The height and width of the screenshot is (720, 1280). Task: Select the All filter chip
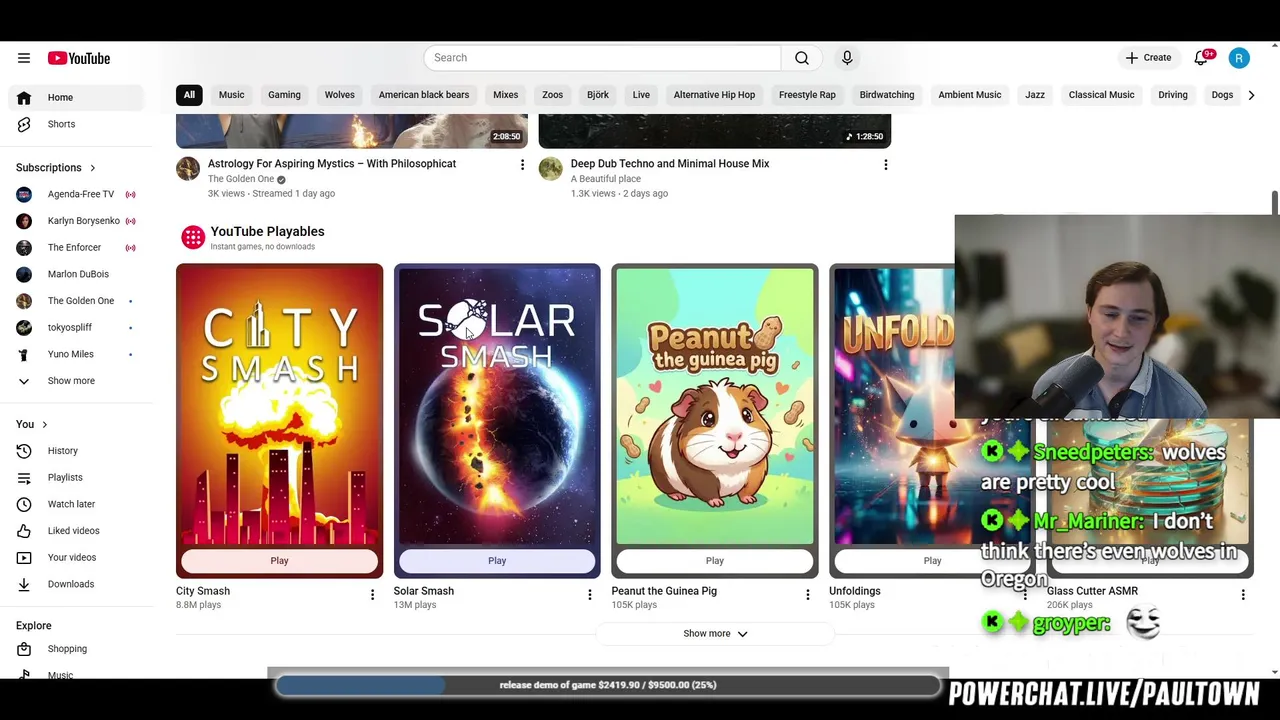pos(189,95)
